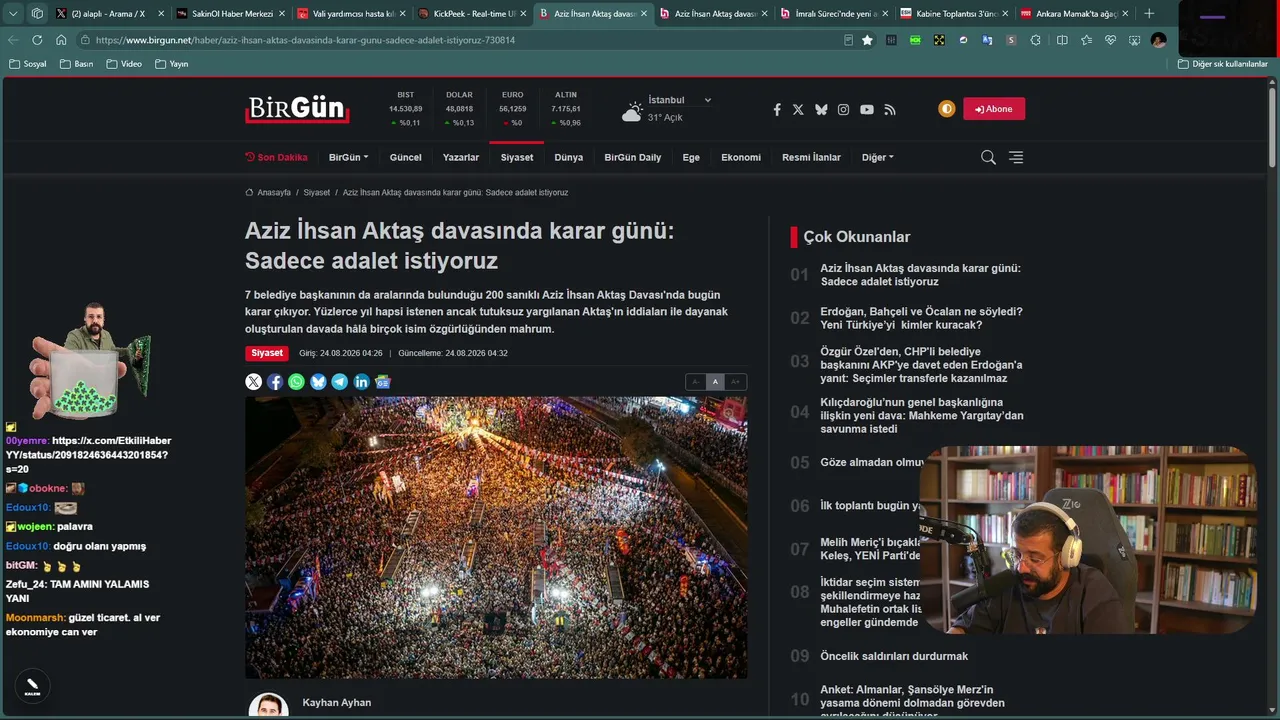Select the normal font size A button
The width and height of the screenshot is (1280, 720).
pos(715,382)
